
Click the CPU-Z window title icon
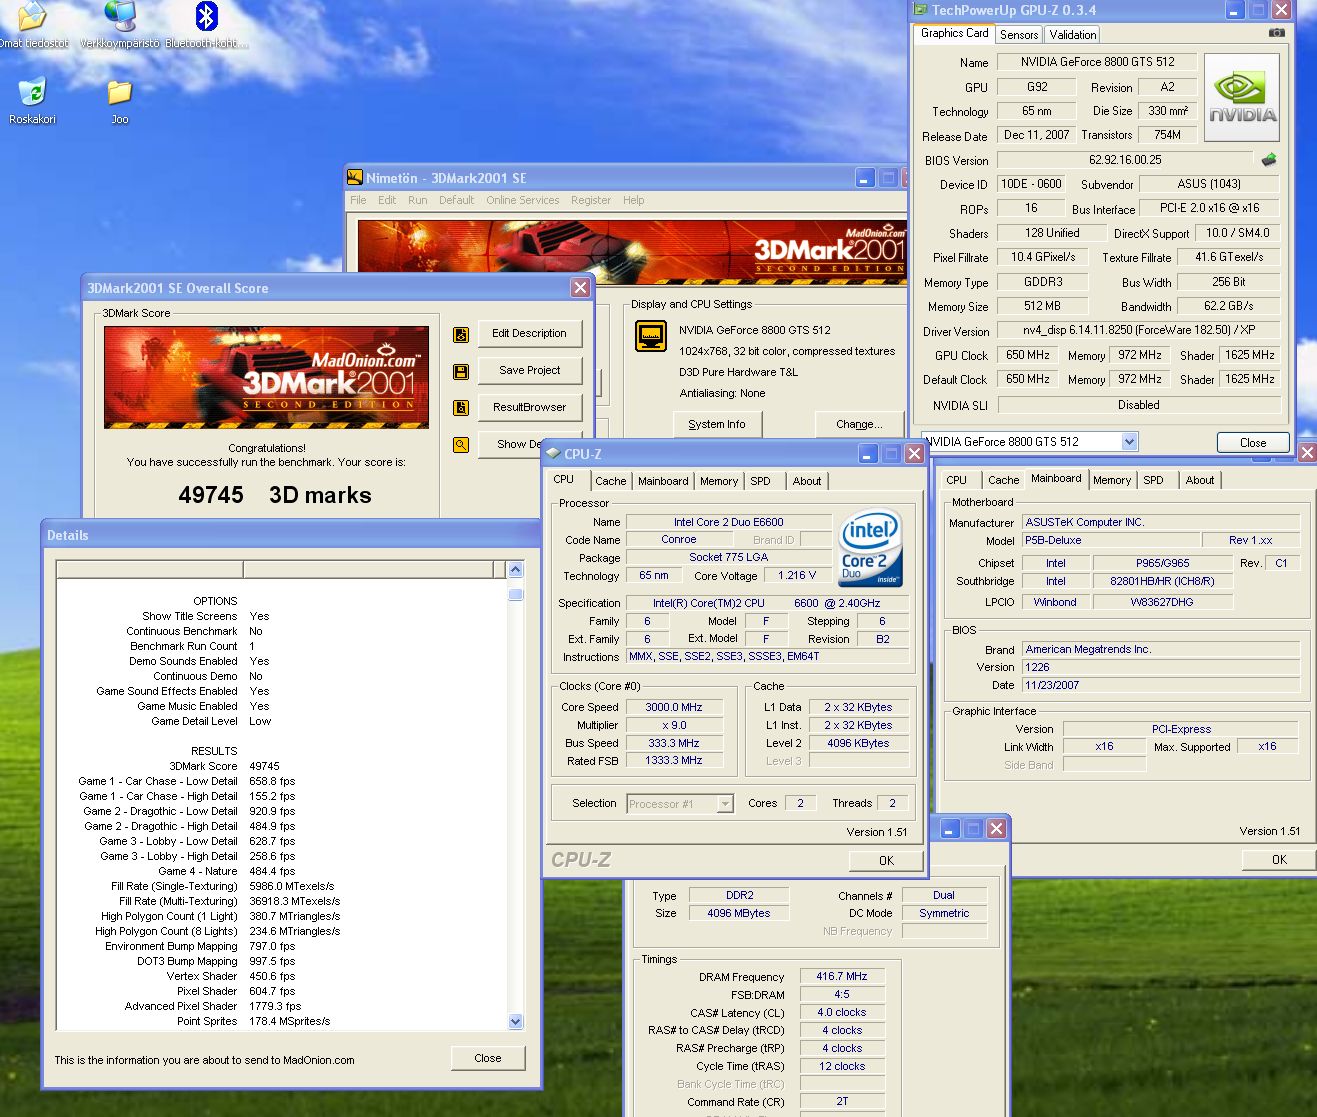coord(553,453)
